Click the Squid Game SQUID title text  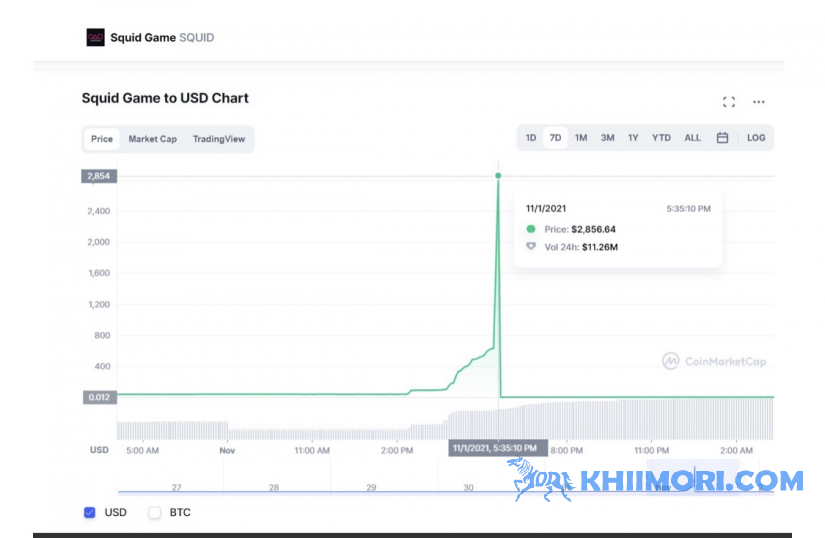(x=162, y=38)
